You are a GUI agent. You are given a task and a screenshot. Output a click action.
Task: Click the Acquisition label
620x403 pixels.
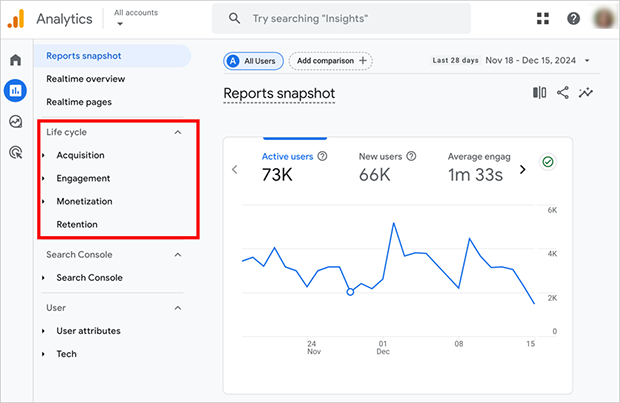tap(80, 155)
